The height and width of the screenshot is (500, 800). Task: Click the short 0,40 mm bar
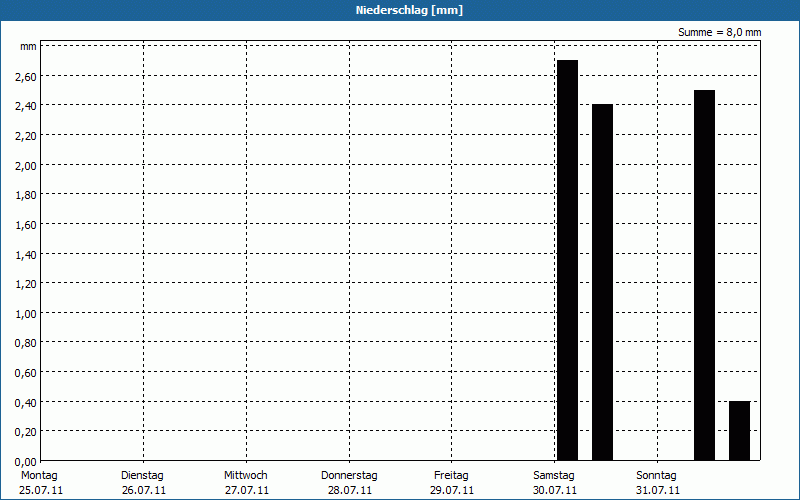tap(739, 431)
